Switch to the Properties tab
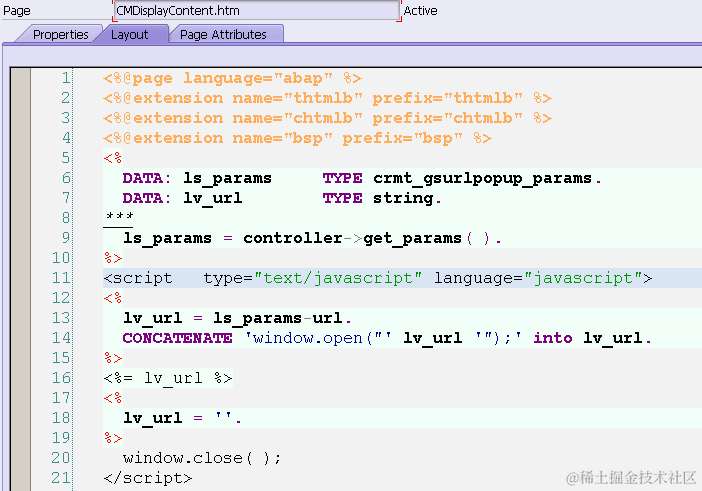The width and height of the screenshot is (702, 491). coord(60,34)
